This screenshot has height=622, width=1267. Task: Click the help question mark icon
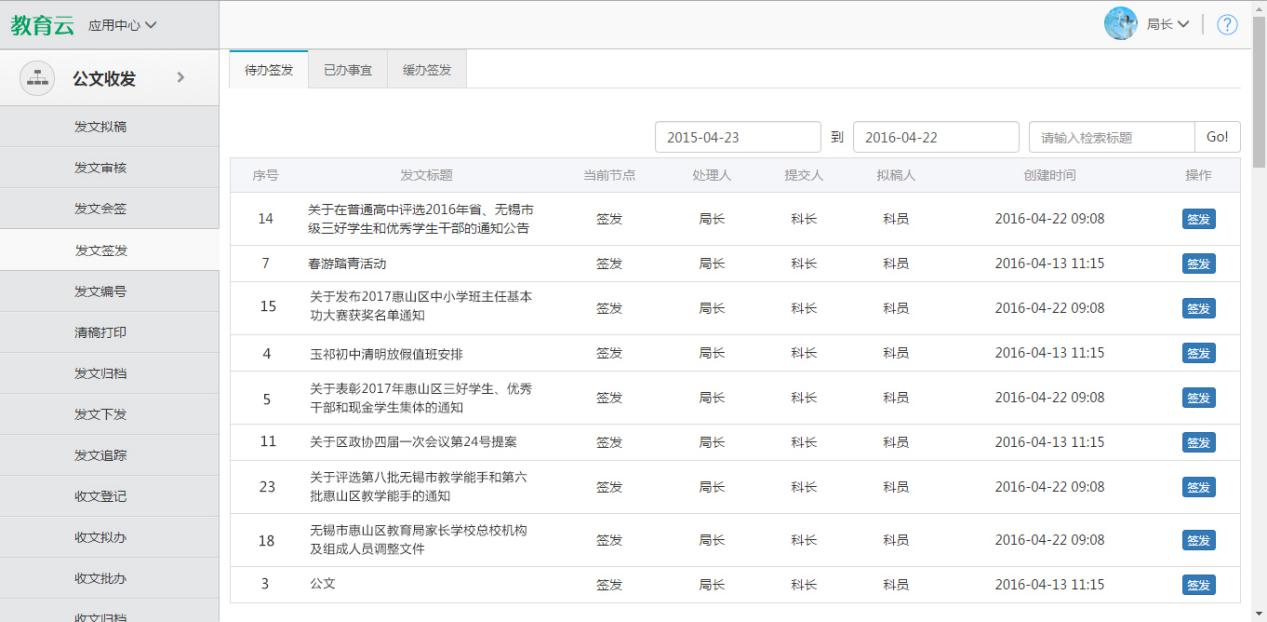point(1227,25)
